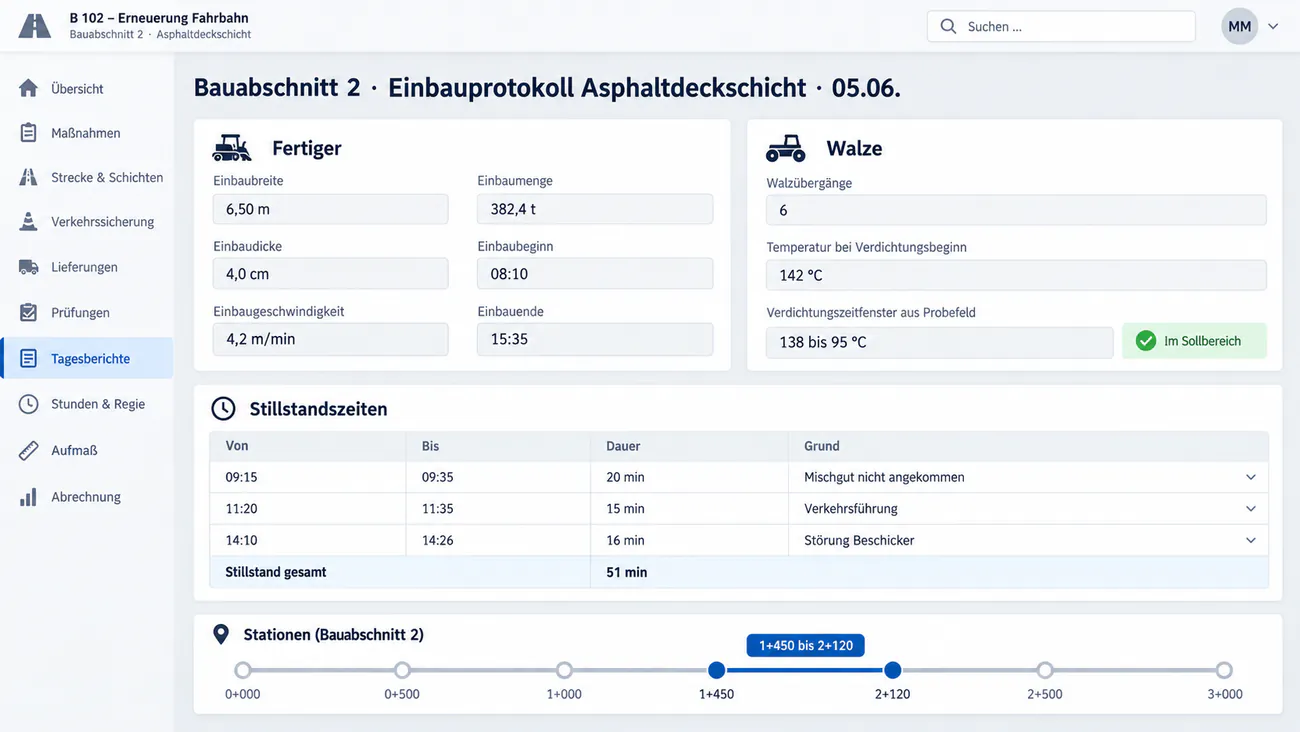Click the Verkehrssicherung traffic cone icon
1300x732 pixels.
(x=28, y=222)
